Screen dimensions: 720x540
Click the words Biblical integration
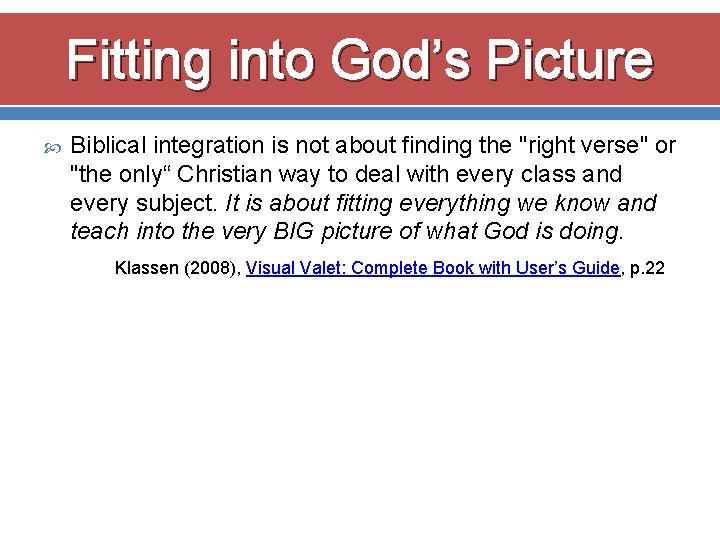click(x=167, y=146)
